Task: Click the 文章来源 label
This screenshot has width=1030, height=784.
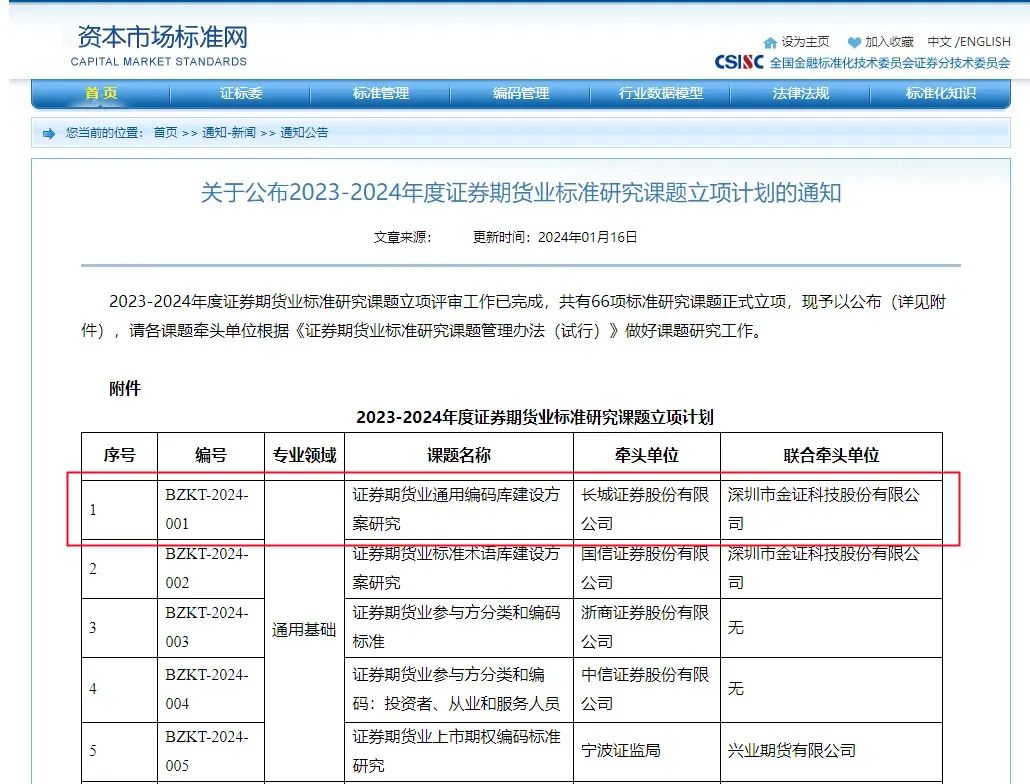Action: click(402, 237)
